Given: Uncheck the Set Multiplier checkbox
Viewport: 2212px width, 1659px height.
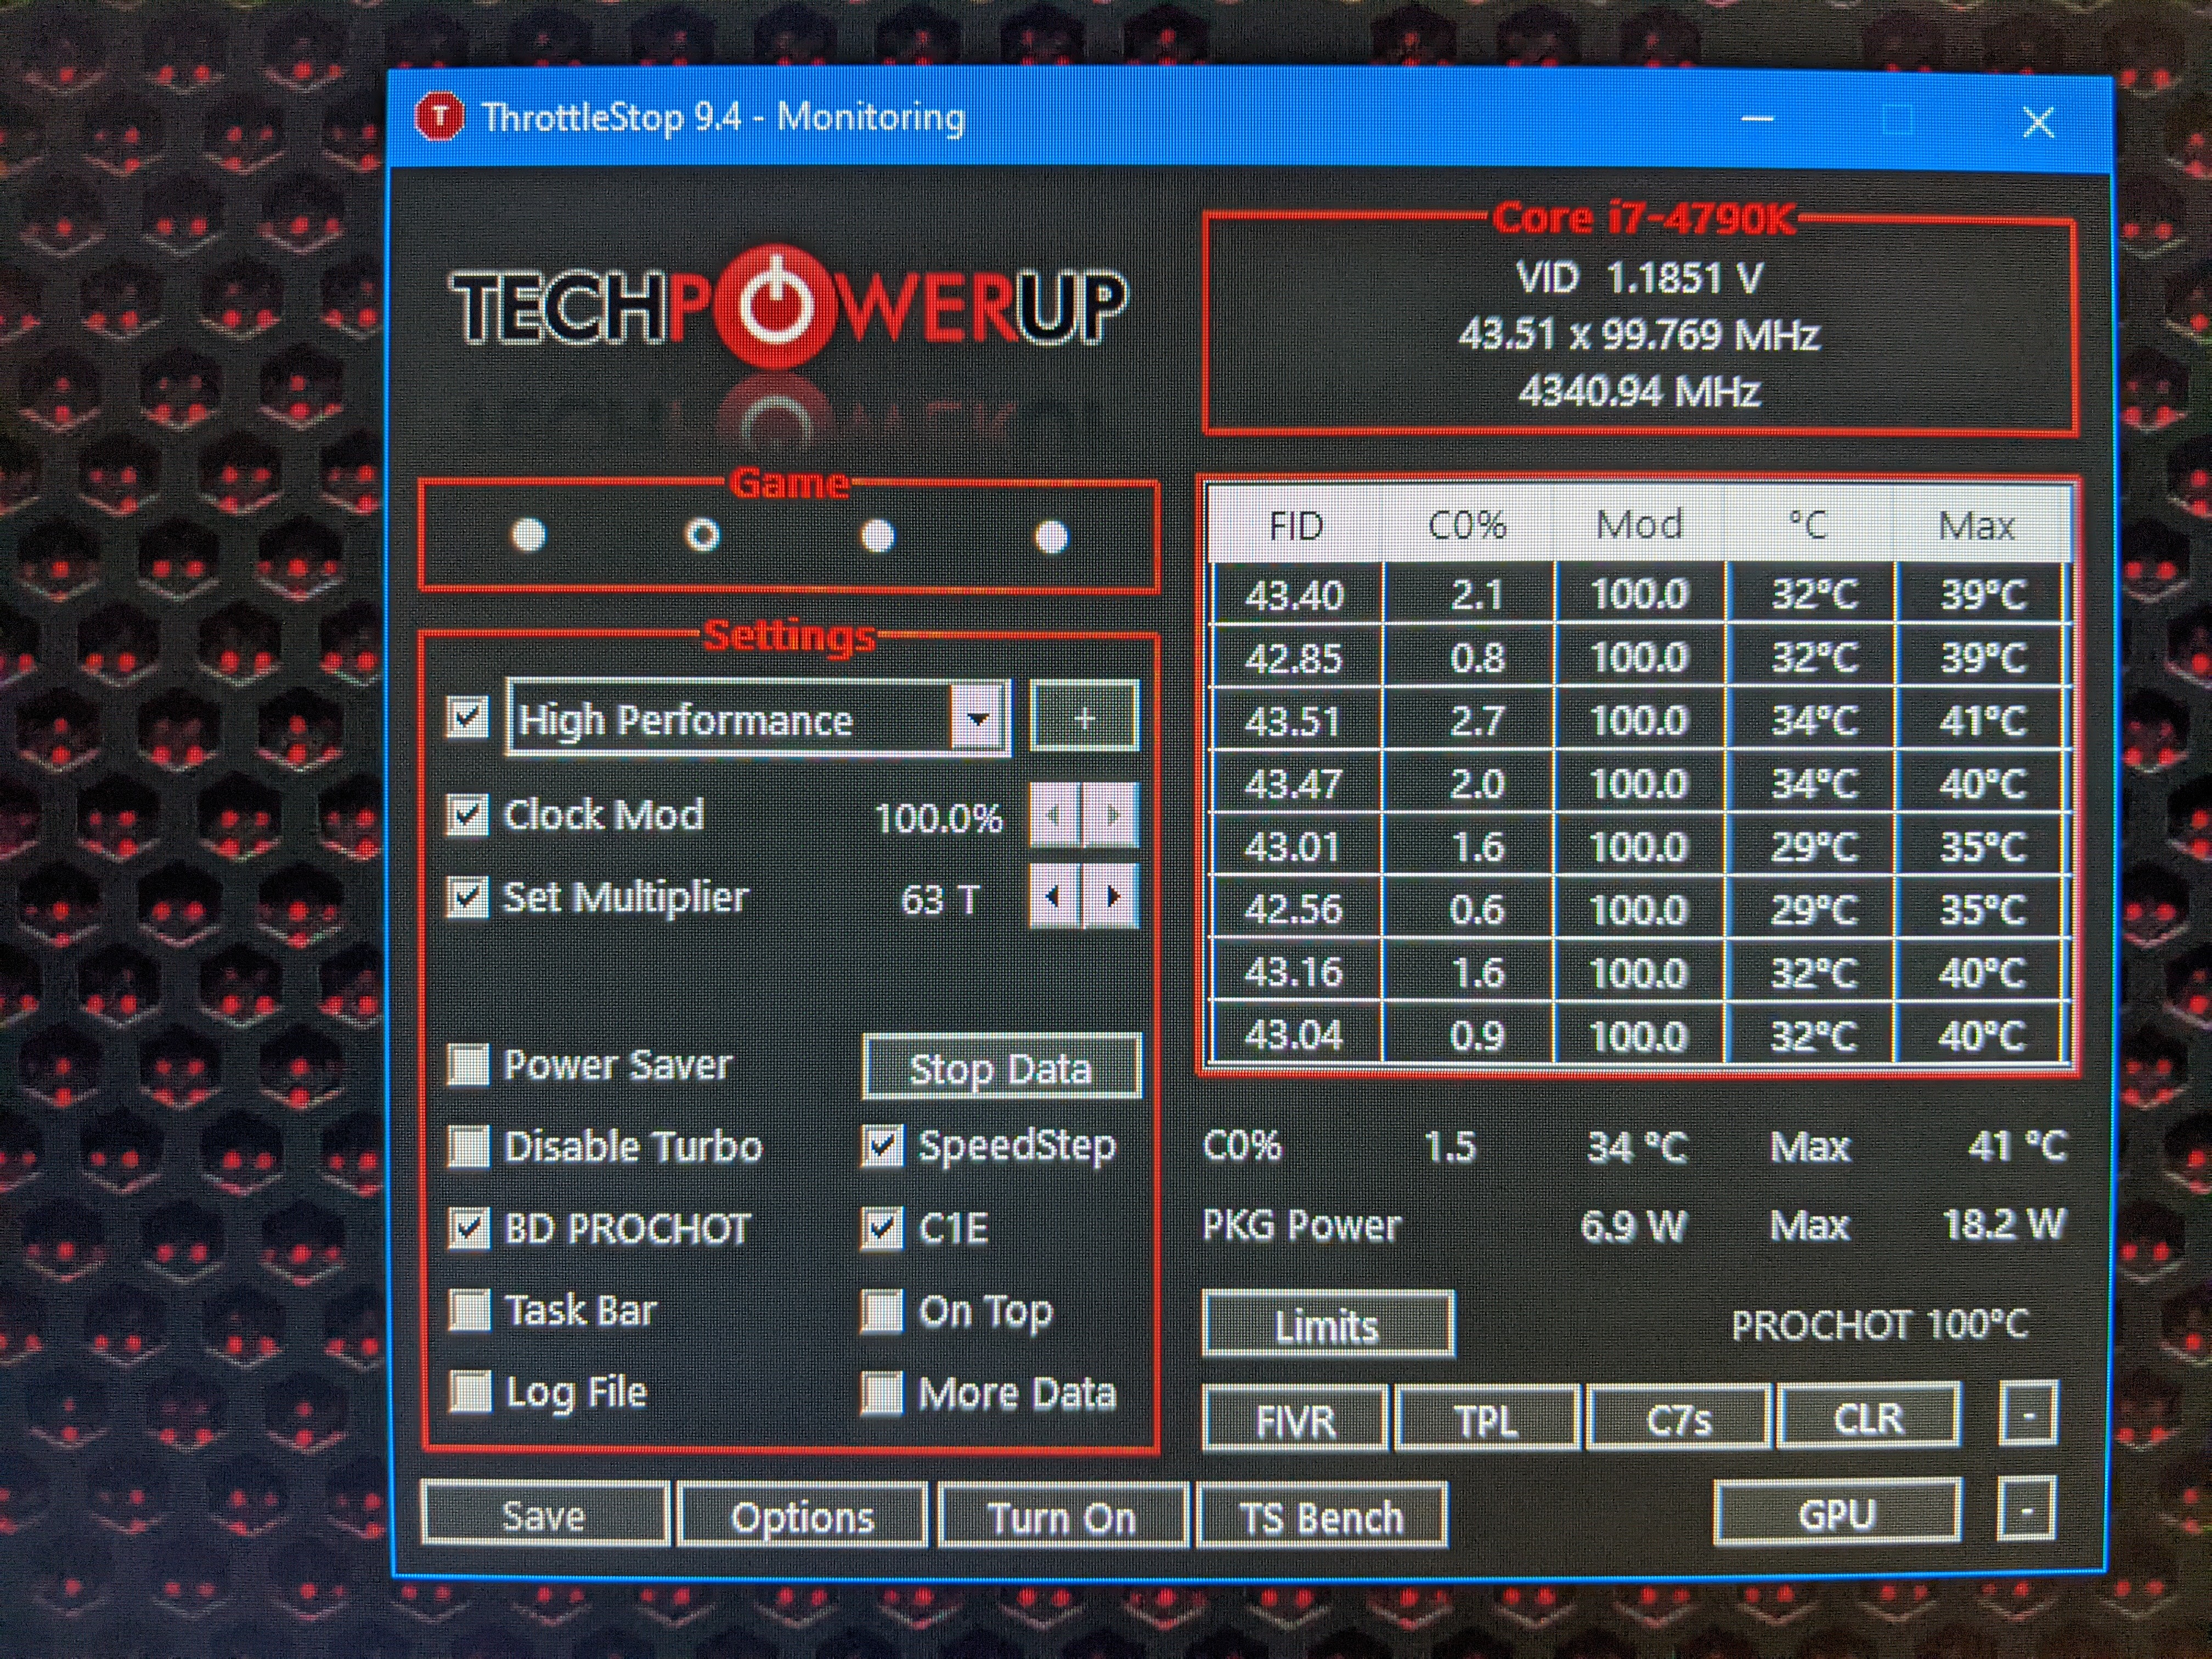Looking at the screenshot, I should coord(468,897).
